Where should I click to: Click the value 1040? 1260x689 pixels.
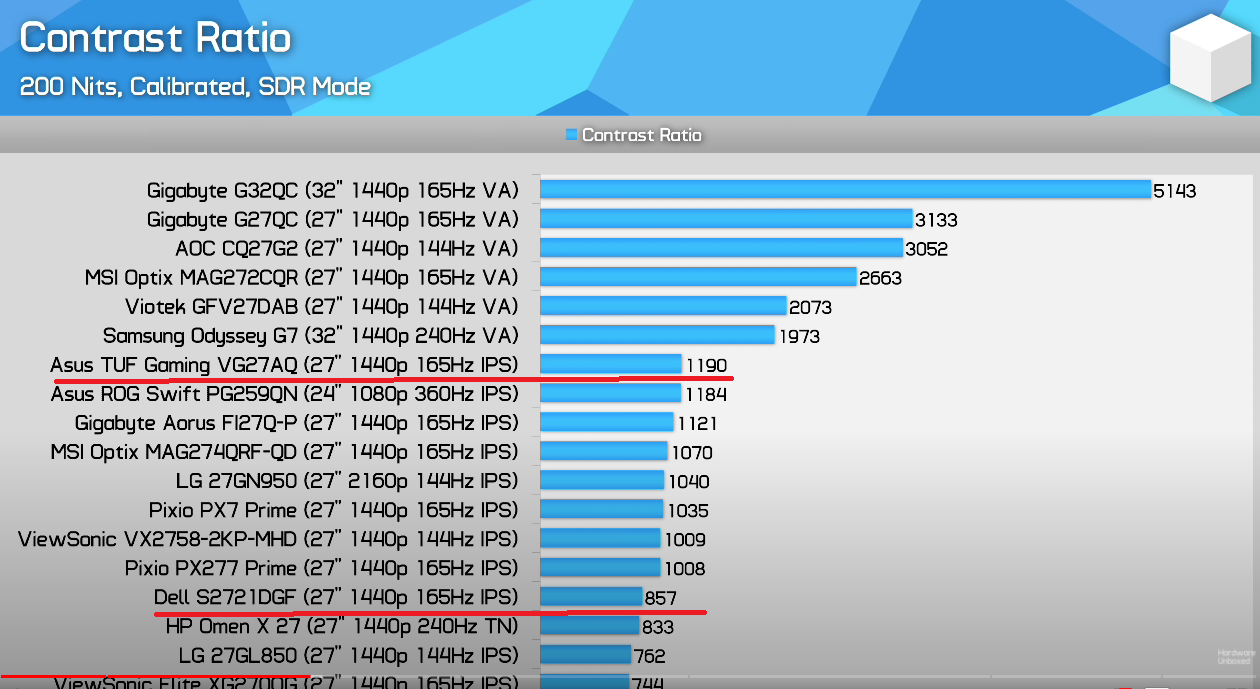point(688,482)
